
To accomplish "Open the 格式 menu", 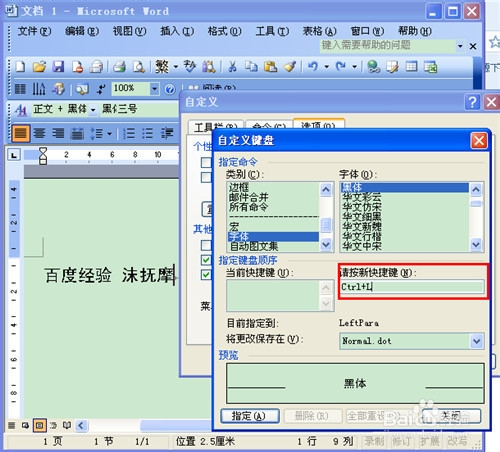I will coord(224,31).
